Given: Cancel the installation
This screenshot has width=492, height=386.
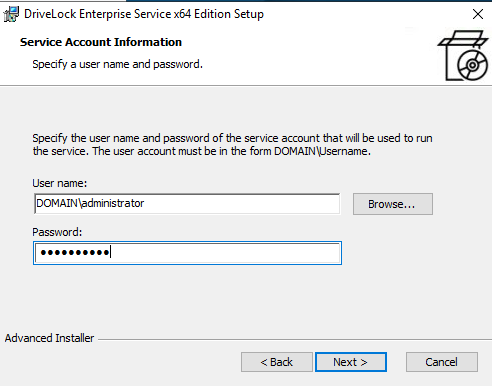Looking at the screenshot, I should 442,362.
